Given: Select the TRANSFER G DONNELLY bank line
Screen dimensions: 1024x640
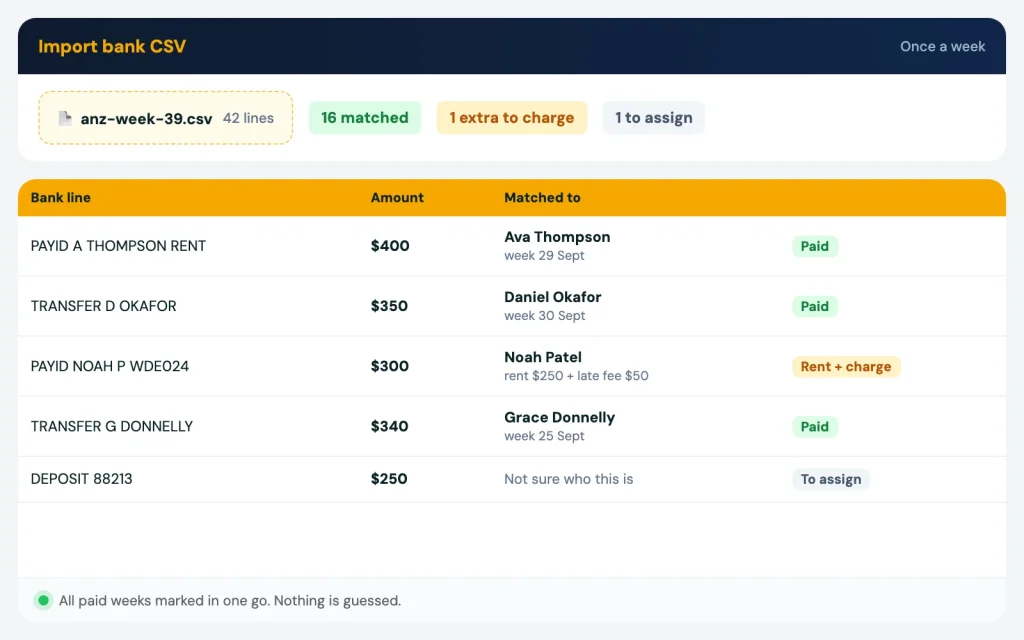Looking at the screenshot, I should pos(112,426).
